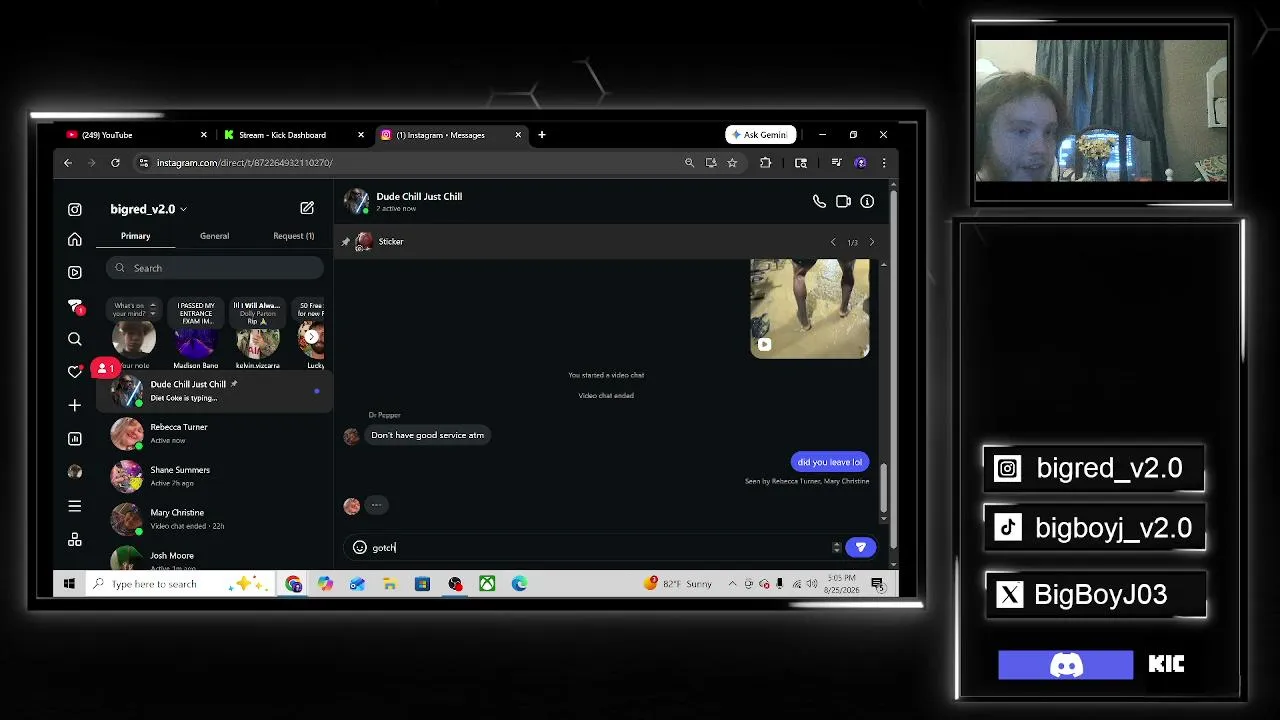The width and height of the screenshot is (1280, 720).
Task: Open Reels from the Instagram sidebar
Action: click(x=75, y=272)
